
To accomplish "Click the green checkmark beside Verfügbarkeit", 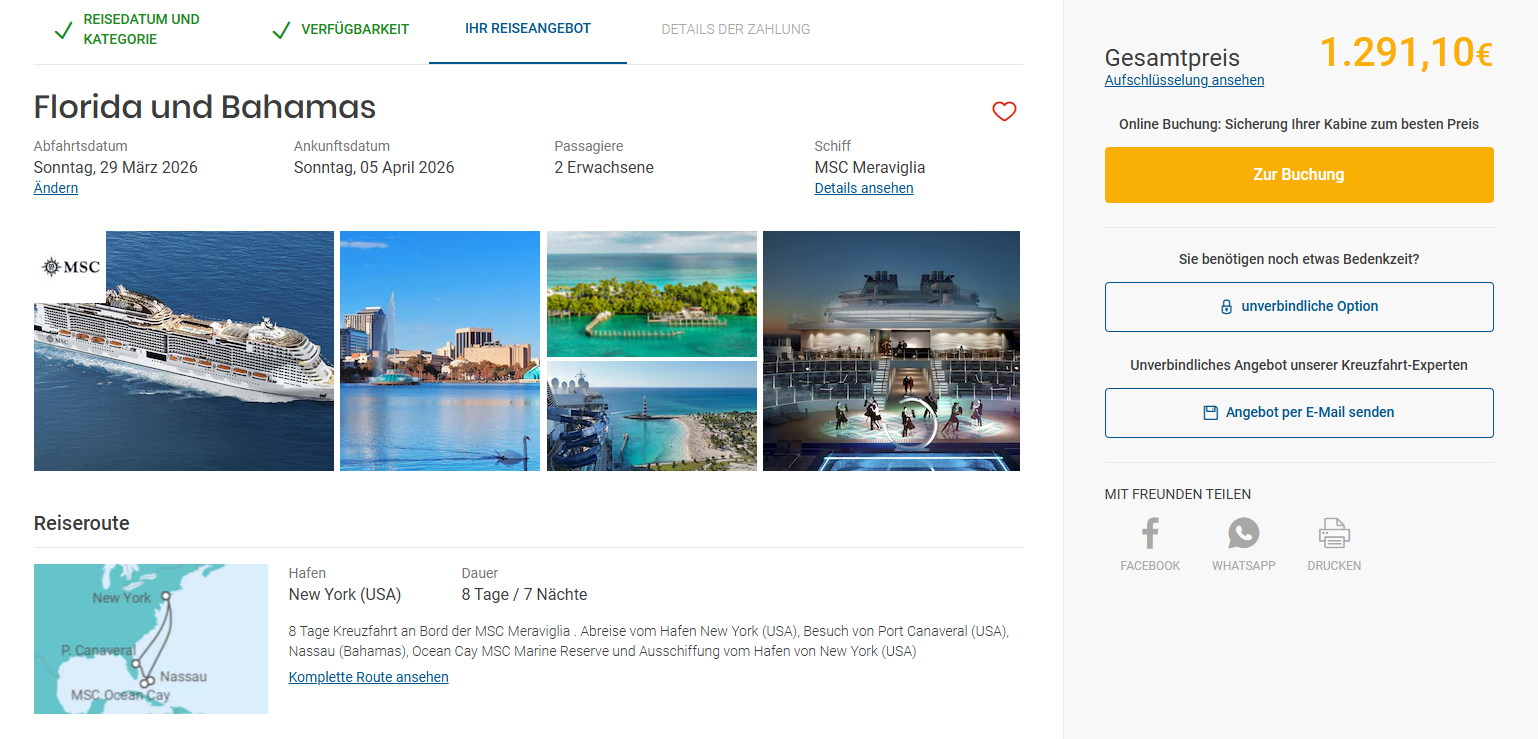I will (281, 30).
